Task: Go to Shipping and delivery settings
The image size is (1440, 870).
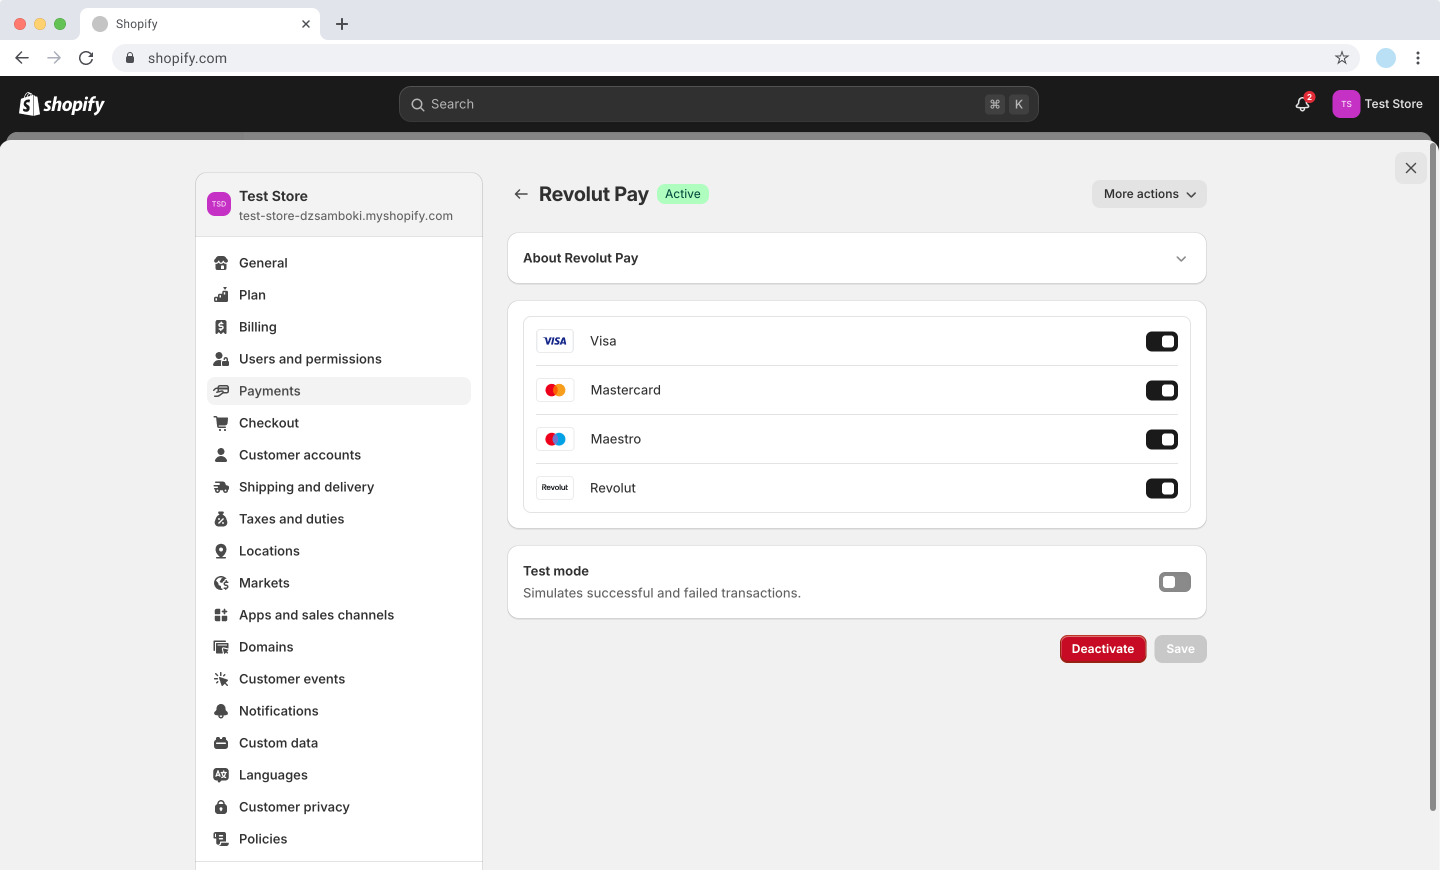Action: [x=339, y=487]
